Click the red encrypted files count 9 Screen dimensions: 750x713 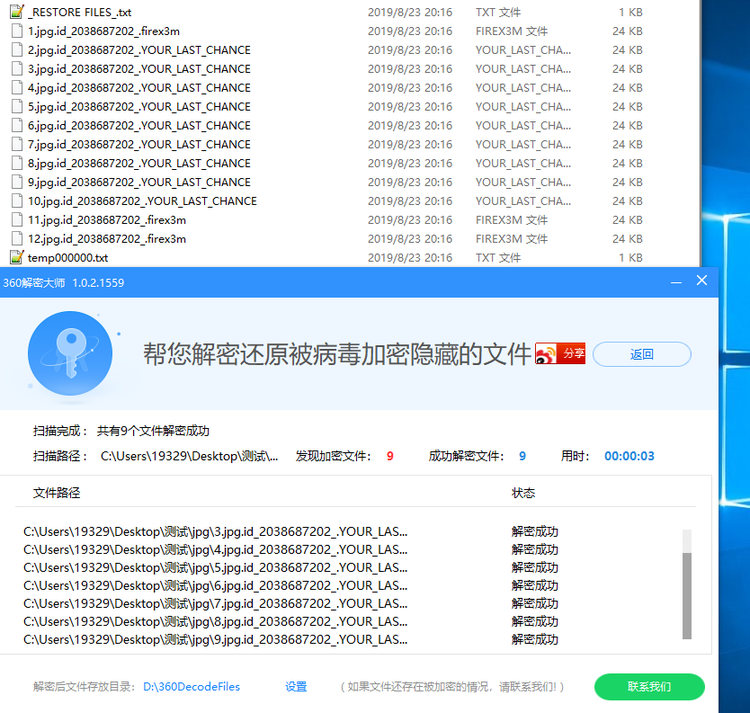coord(390,456)
